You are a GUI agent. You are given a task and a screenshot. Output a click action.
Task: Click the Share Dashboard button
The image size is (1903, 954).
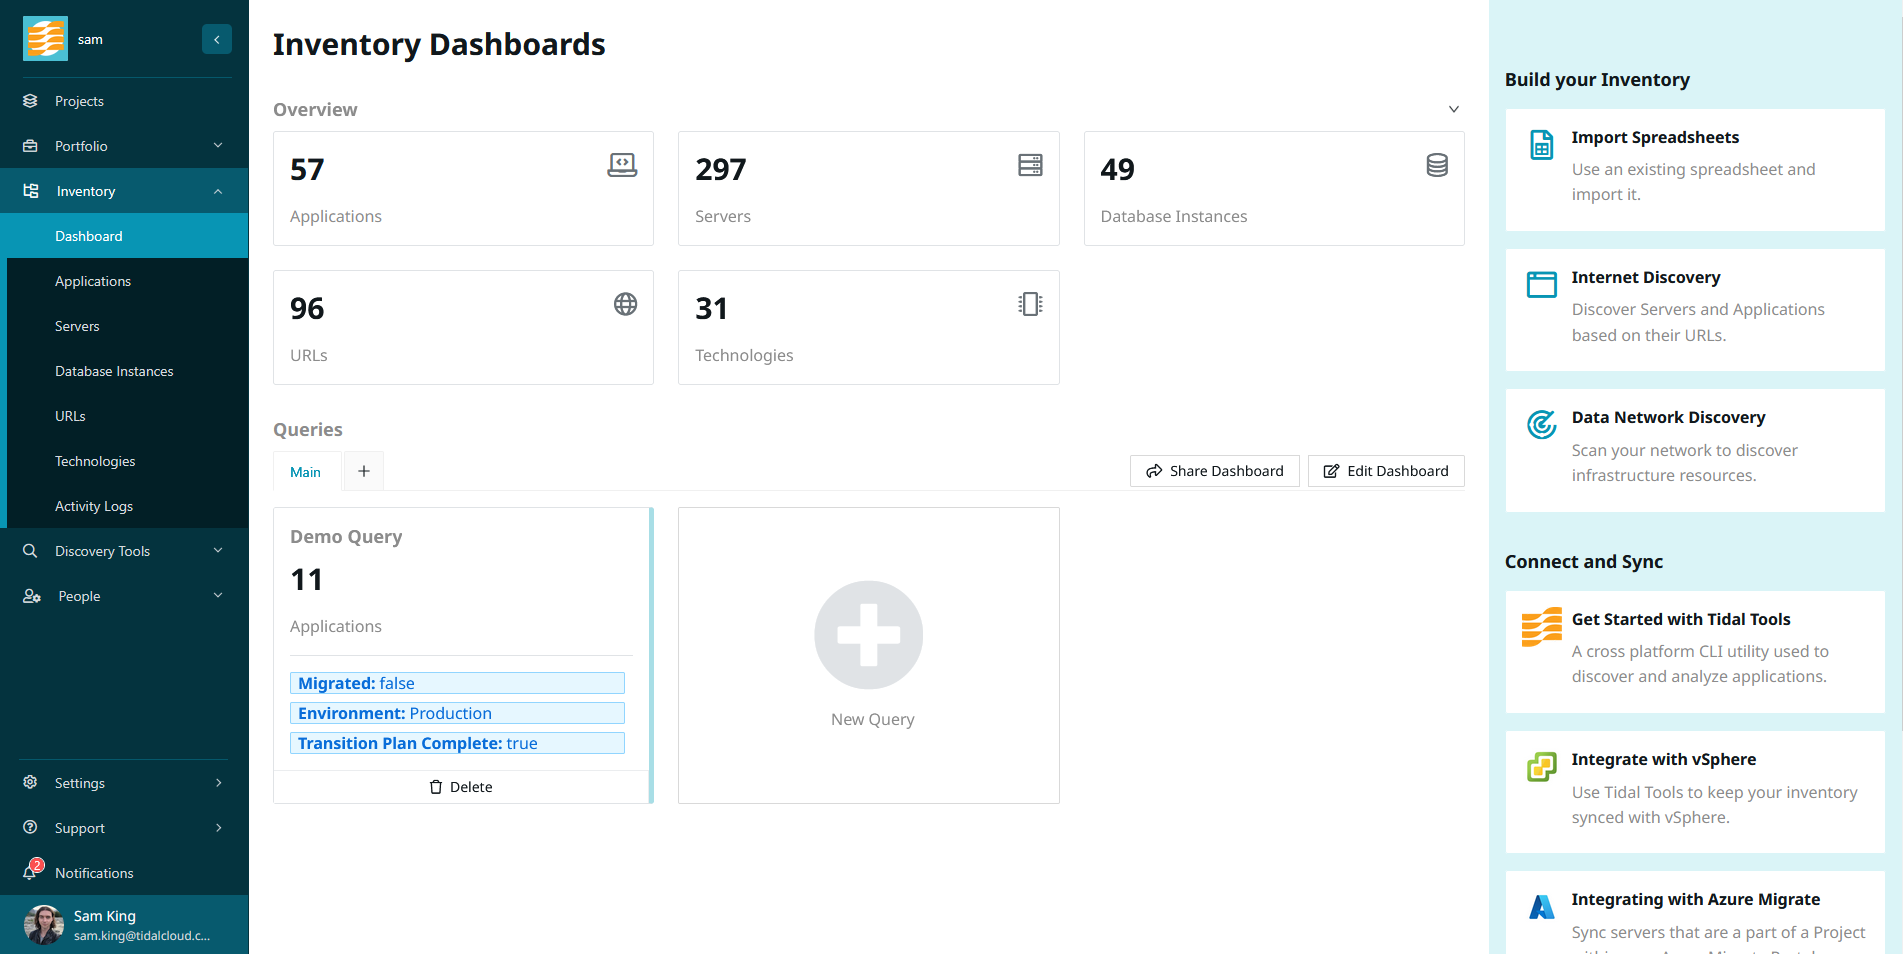[x=1214, y=471]
